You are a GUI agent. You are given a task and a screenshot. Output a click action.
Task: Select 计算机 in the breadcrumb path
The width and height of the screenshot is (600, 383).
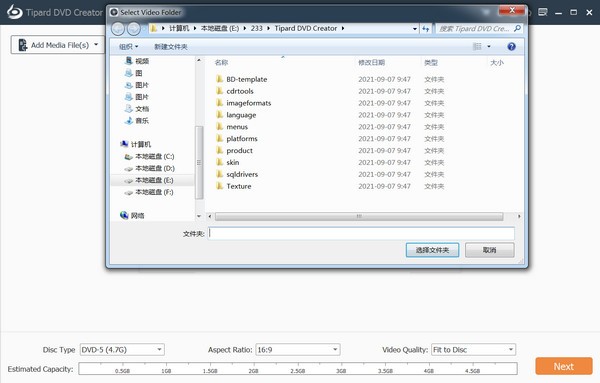pyautogui.click(x=179, y=28)
